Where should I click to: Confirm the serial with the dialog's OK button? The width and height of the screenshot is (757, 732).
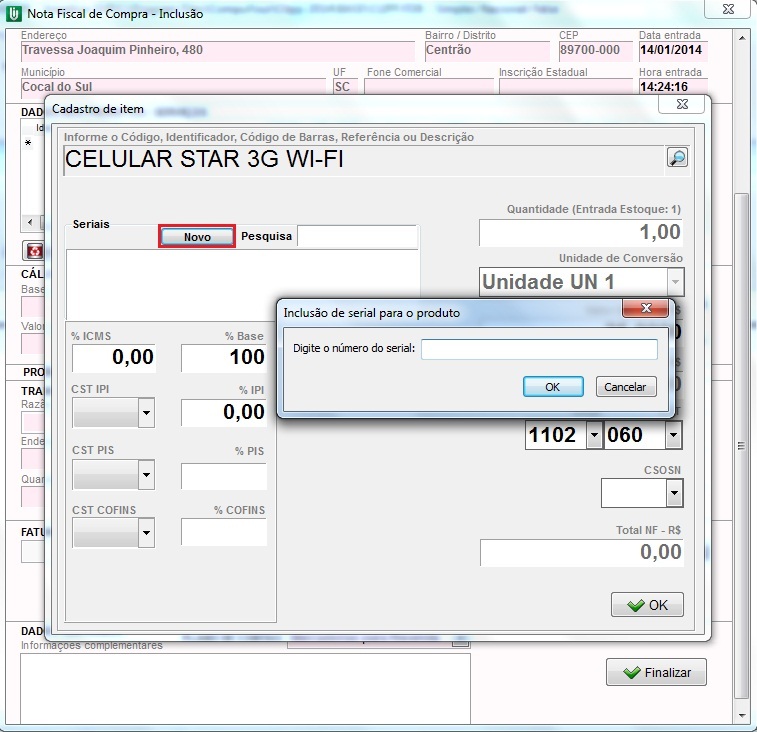(552, 387)
